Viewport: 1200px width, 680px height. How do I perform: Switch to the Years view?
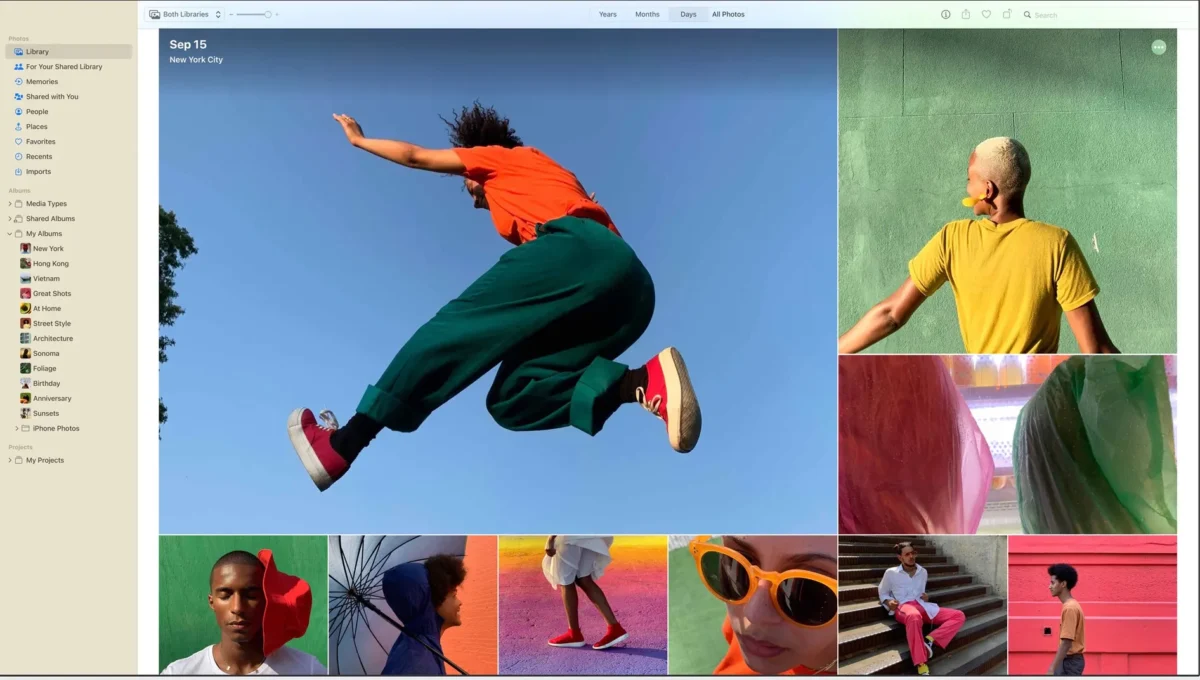tap(608, 14)
